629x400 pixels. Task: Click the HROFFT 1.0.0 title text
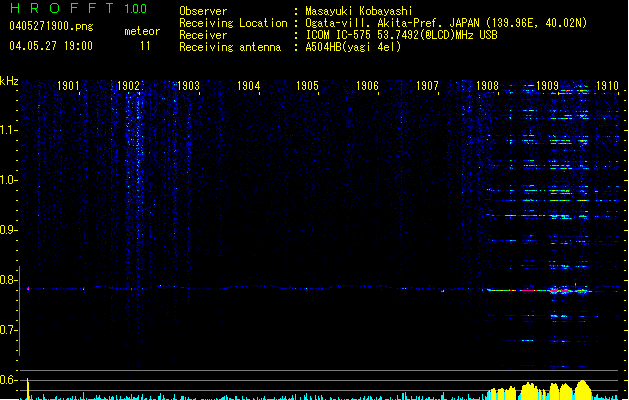click(x=79, y=8)
